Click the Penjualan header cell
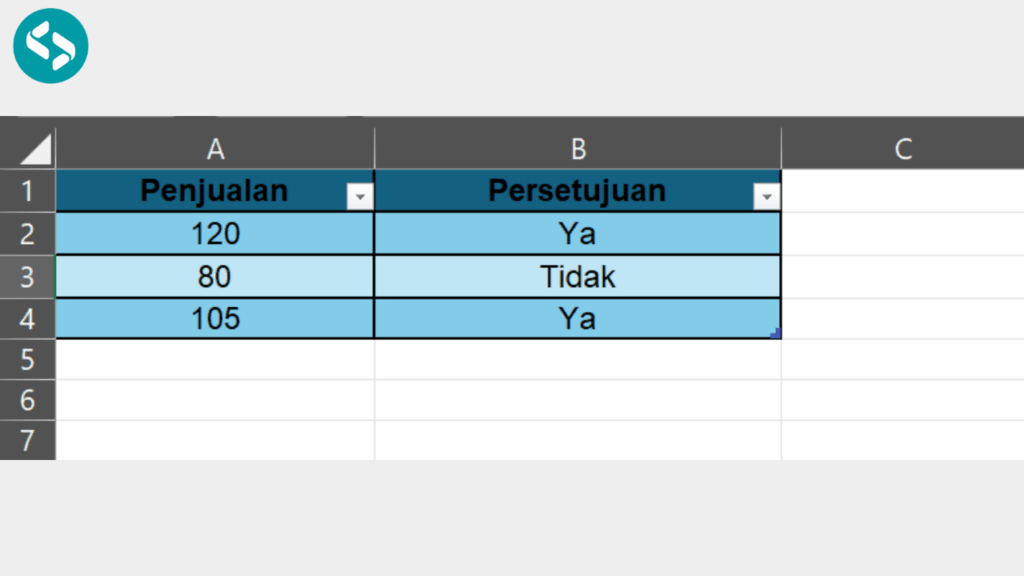1024x576 pixels. click(215, 190)
